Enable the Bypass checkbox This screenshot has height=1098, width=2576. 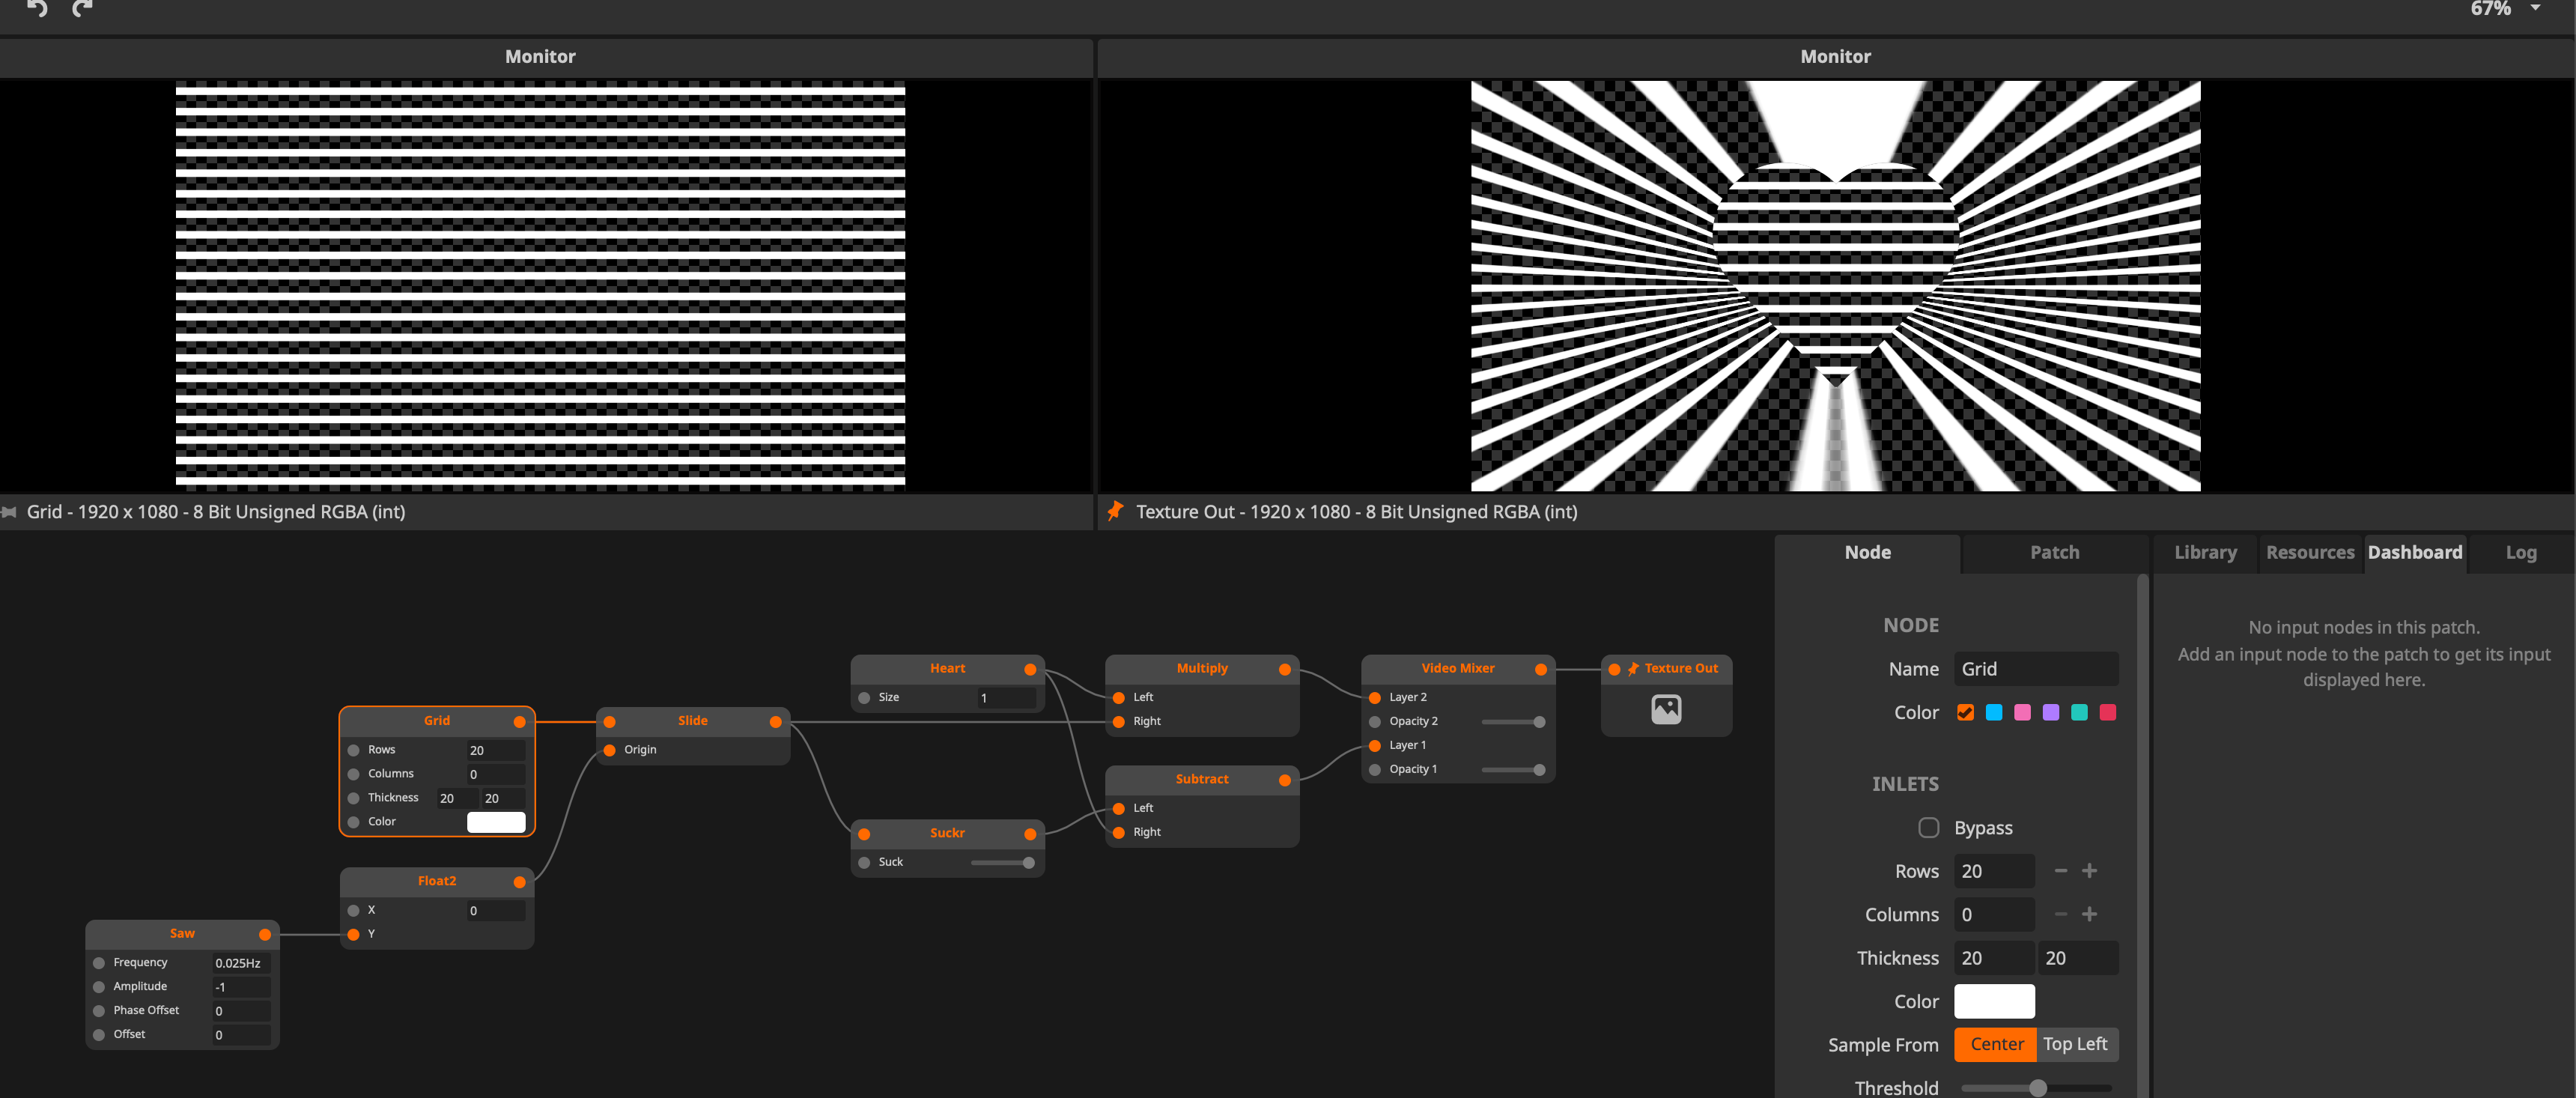(1928, 827)
